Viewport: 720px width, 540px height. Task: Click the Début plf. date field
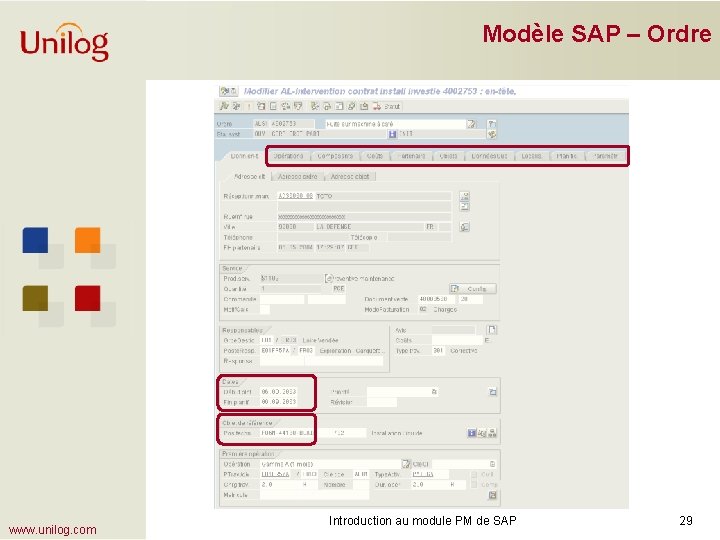[279, 392]
